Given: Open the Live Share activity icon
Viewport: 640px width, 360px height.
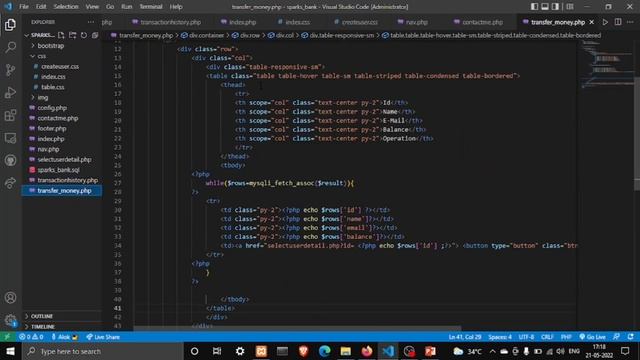Looking at the screenshot, I should pos(10,183).
